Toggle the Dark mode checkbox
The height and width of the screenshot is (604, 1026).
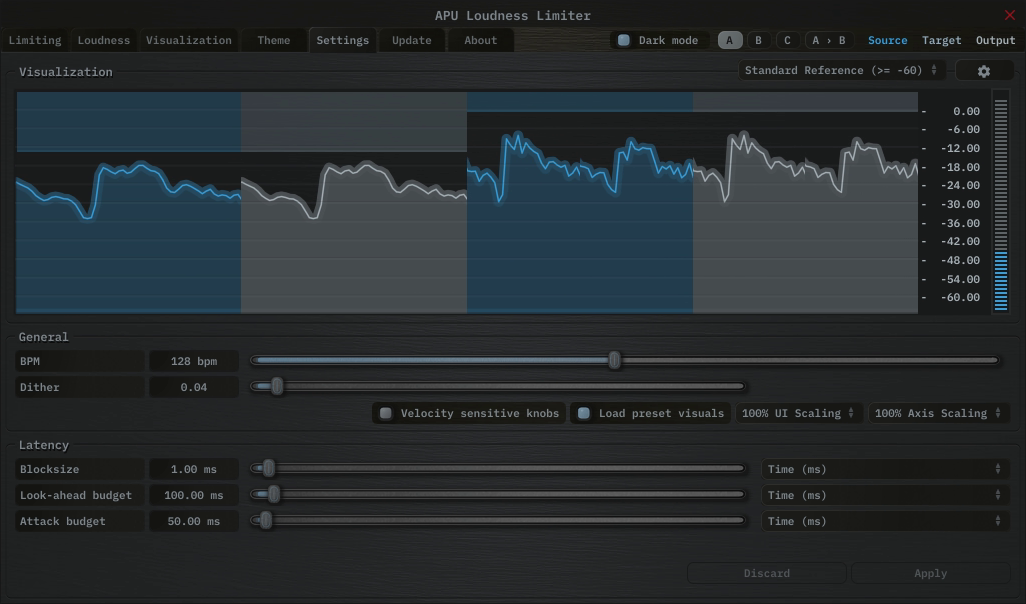624,41
